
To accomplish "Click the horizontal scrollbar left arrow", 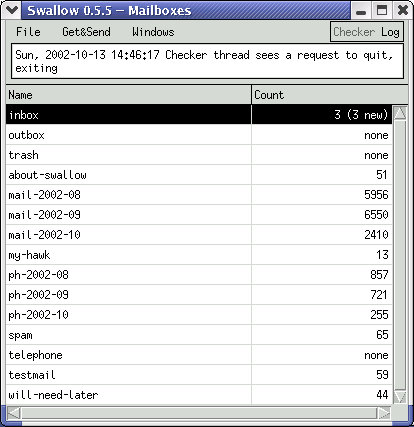I will tap(14, 413).
